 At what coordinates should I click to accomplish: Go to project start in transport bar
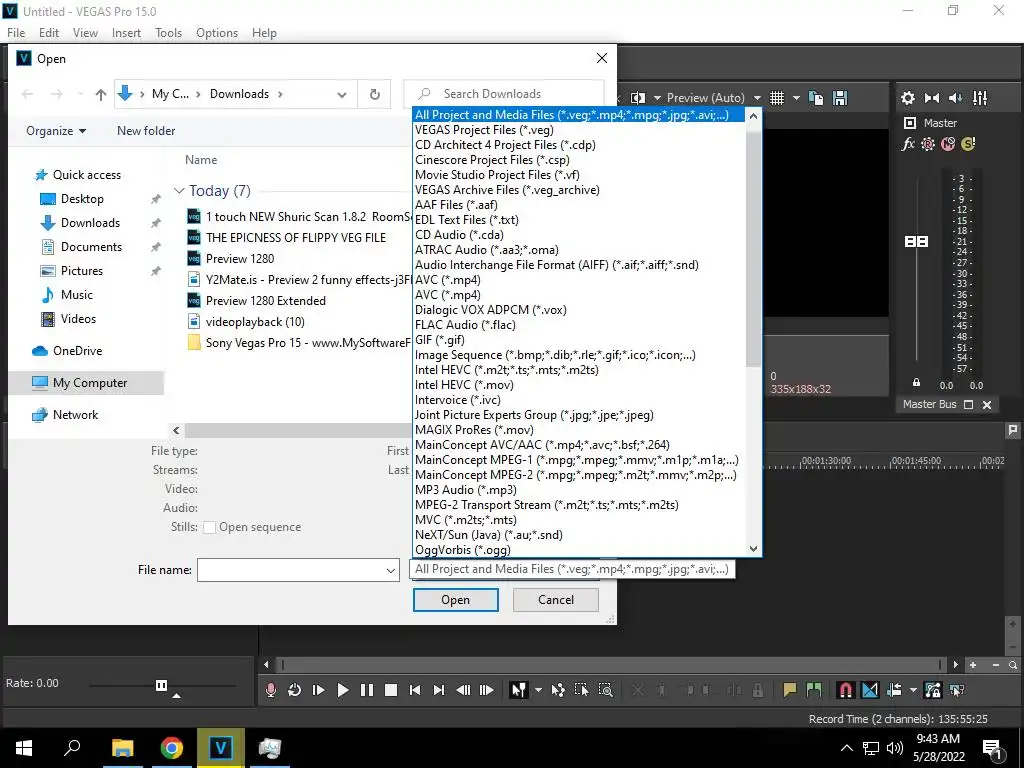[x=415, y=690]
